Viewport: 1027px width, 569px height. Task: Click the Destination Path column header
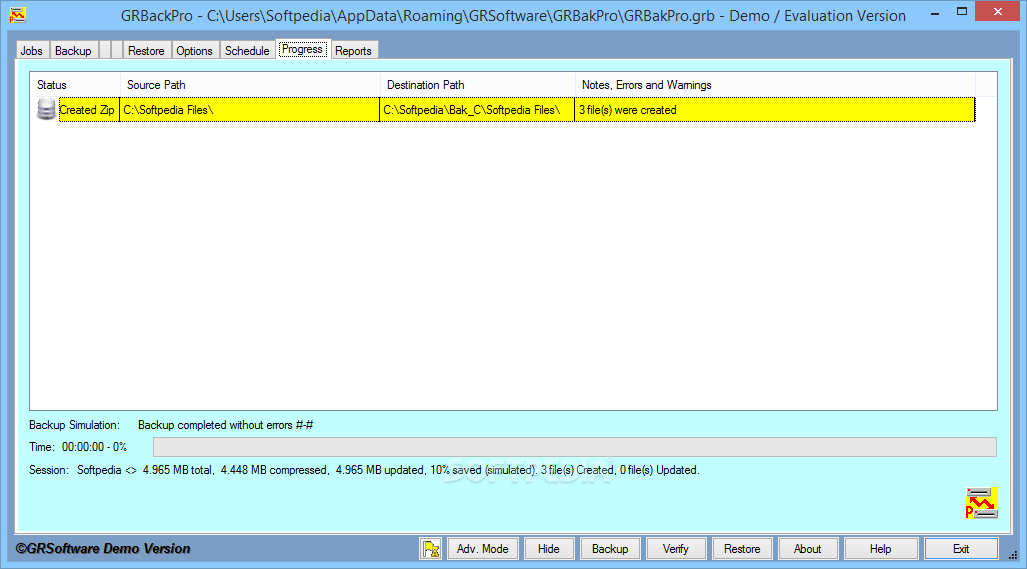477,84
